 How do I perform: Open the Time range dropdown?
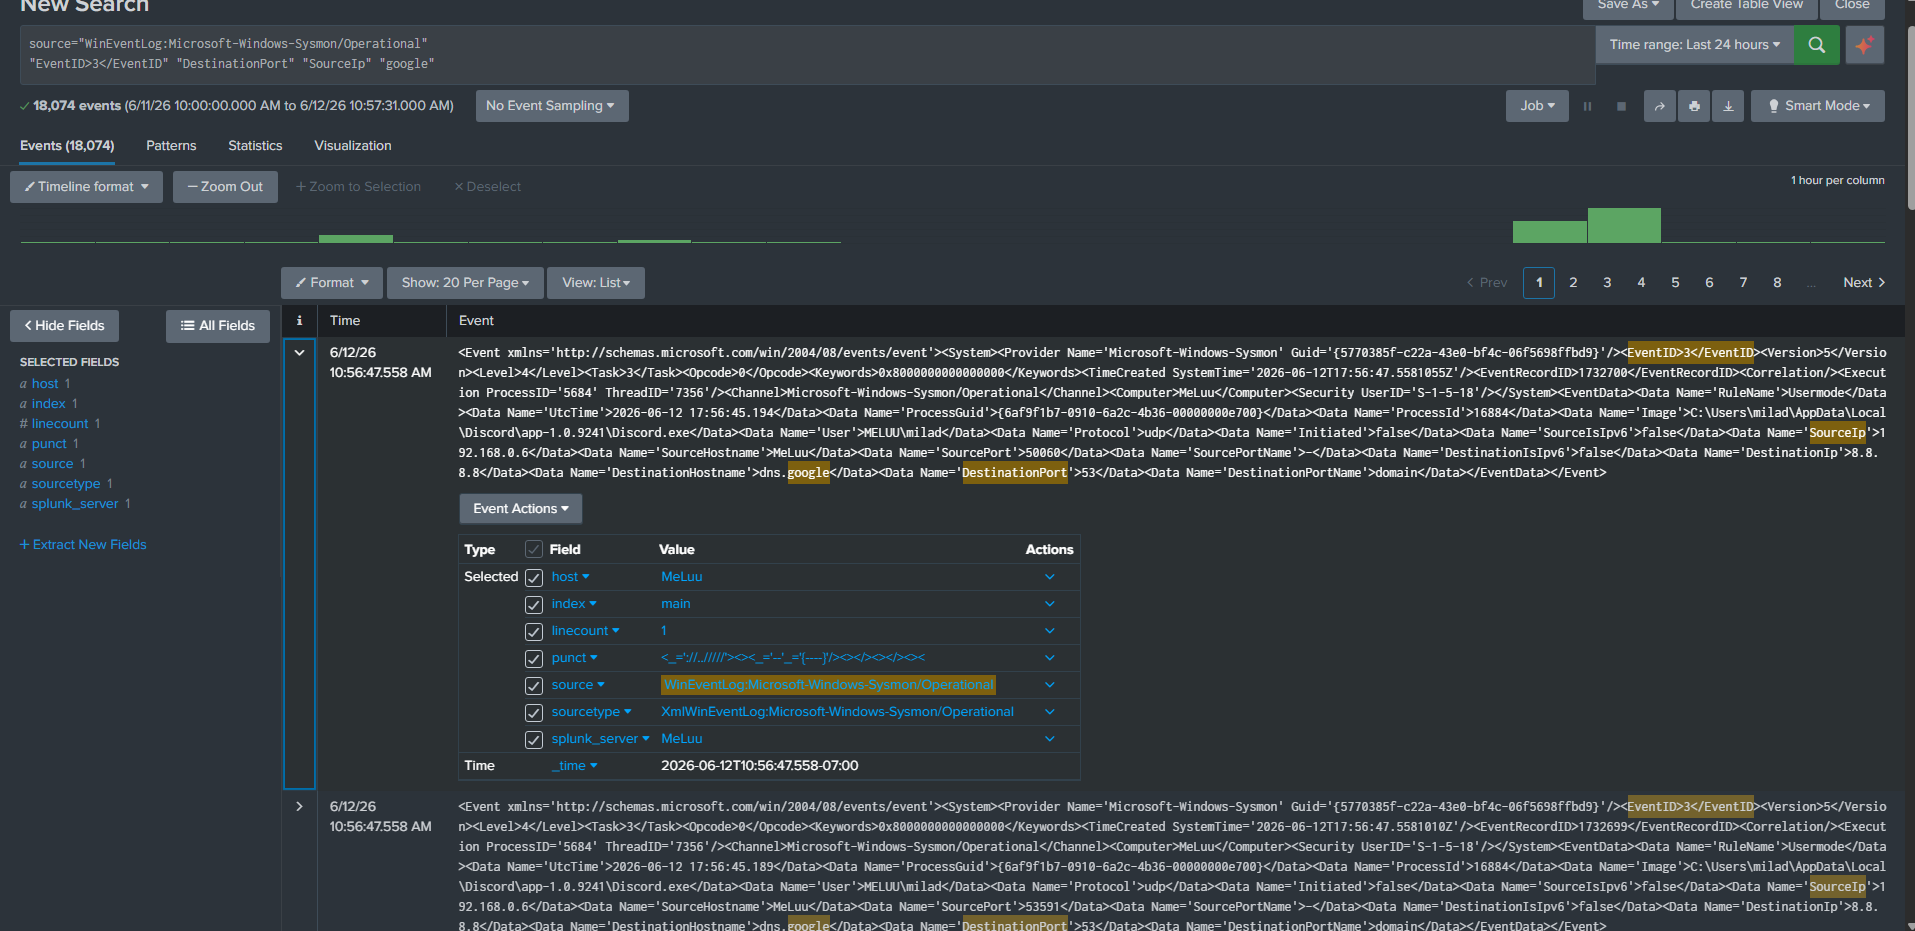pos(1694,45)
